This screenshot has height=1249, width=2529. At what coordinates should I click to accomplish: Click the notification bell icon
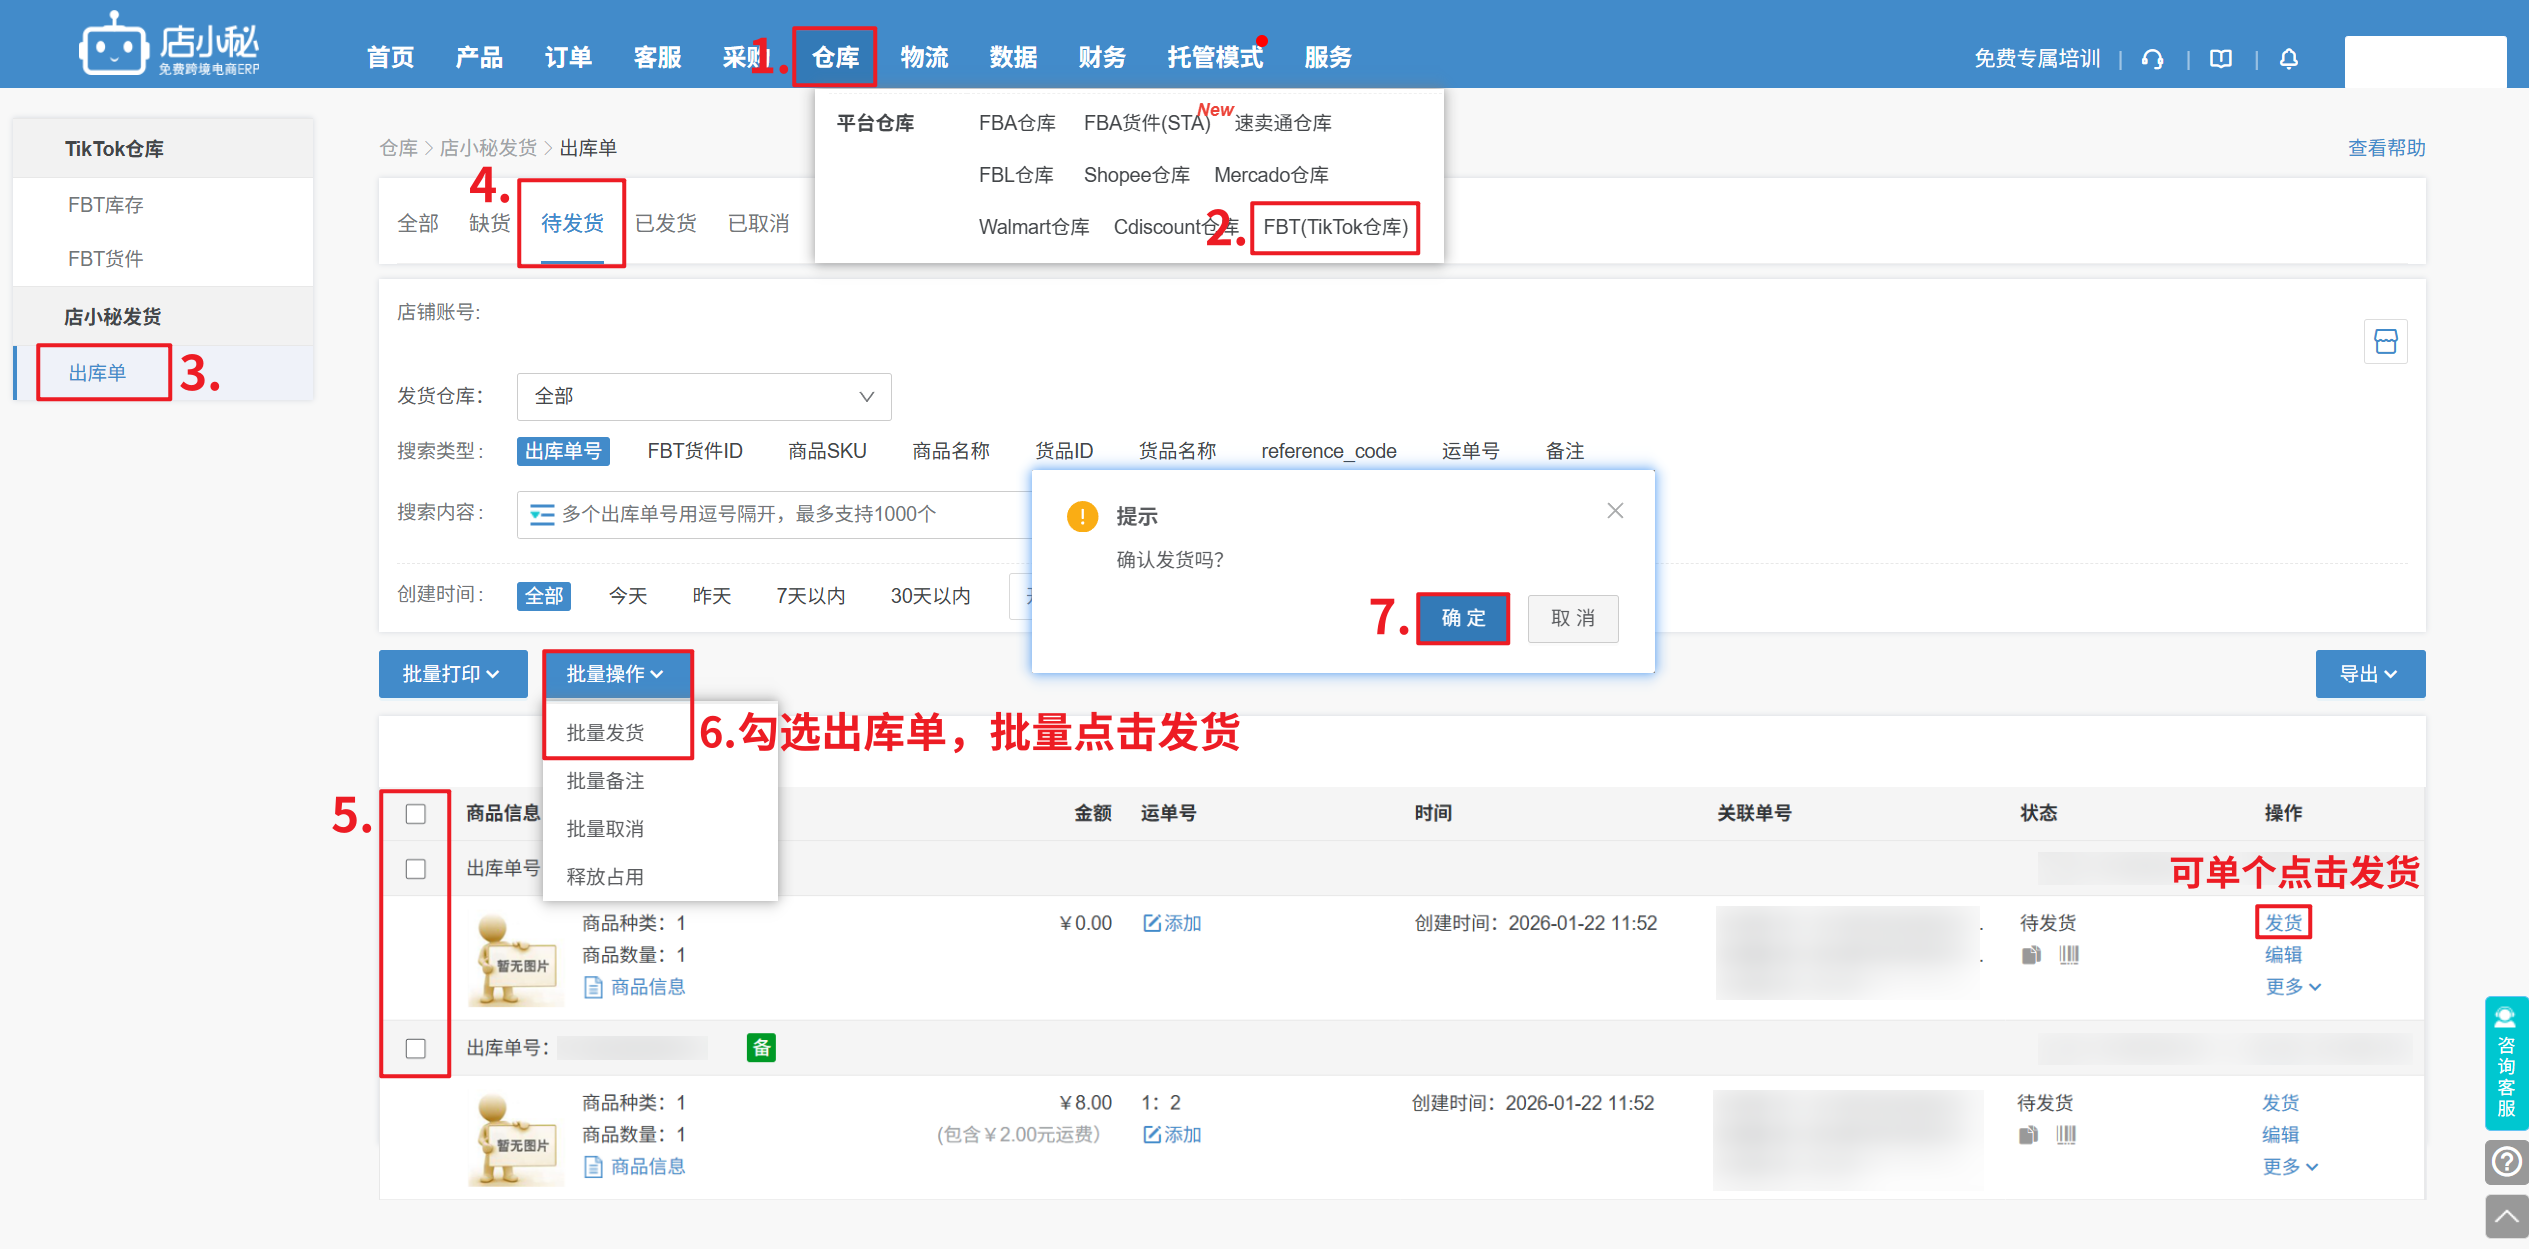tap(2288, 59)
